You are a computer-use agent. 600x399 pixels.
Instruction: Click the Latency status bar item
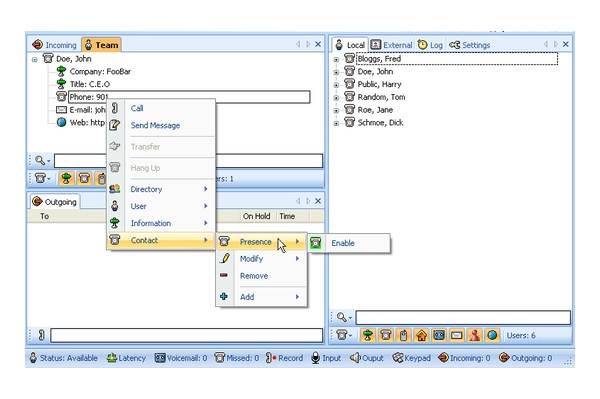pos(127,358)
